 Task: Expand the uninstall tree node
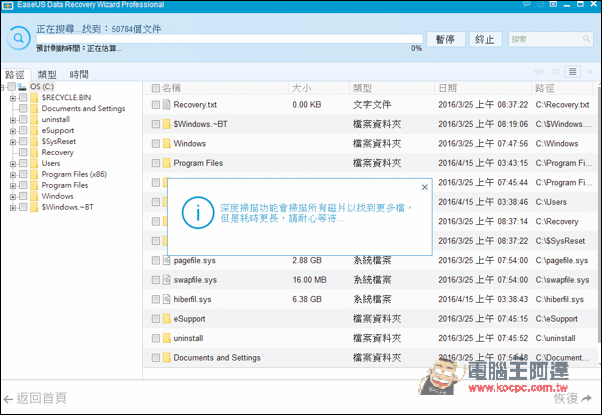tap(13, 120)
